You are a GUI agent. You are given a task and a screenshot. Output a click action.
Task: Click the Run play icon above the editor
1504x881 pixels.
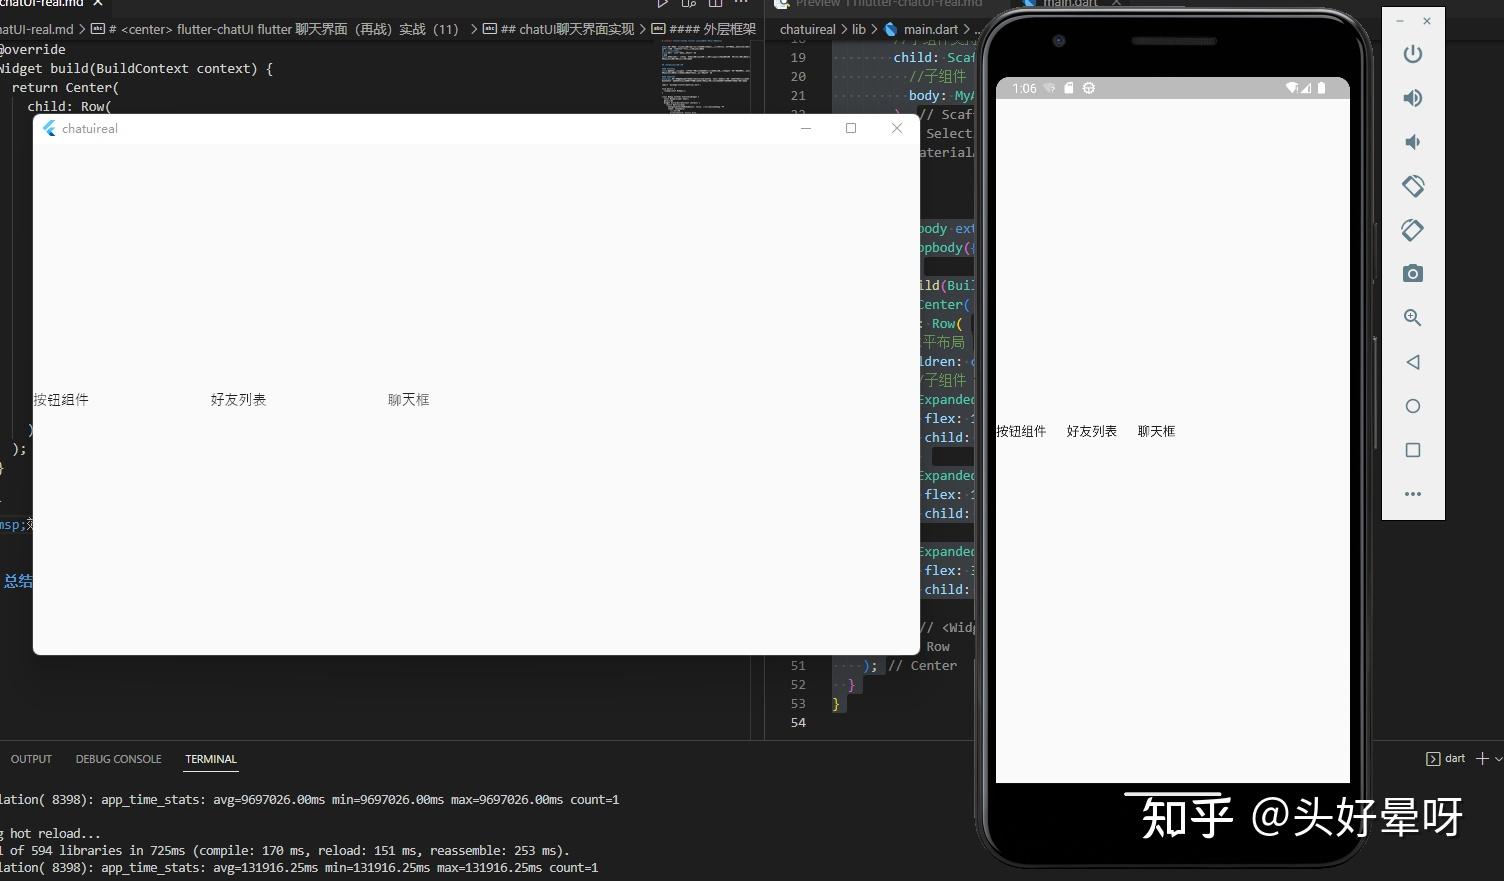pyautogui.click(x=661, y=5)
